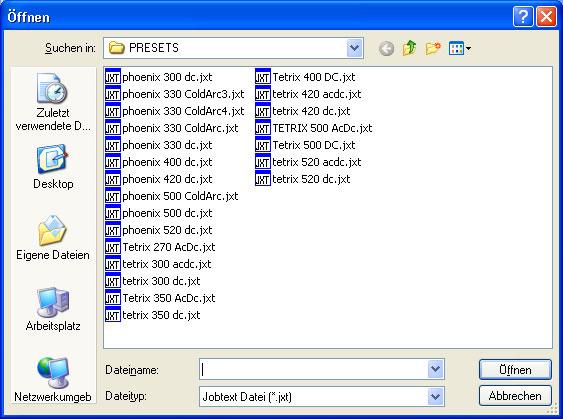Select file name TETRIX 500 AcDc.jxt
This screenshot has height=419, width=563.
(x=322, y=128)
